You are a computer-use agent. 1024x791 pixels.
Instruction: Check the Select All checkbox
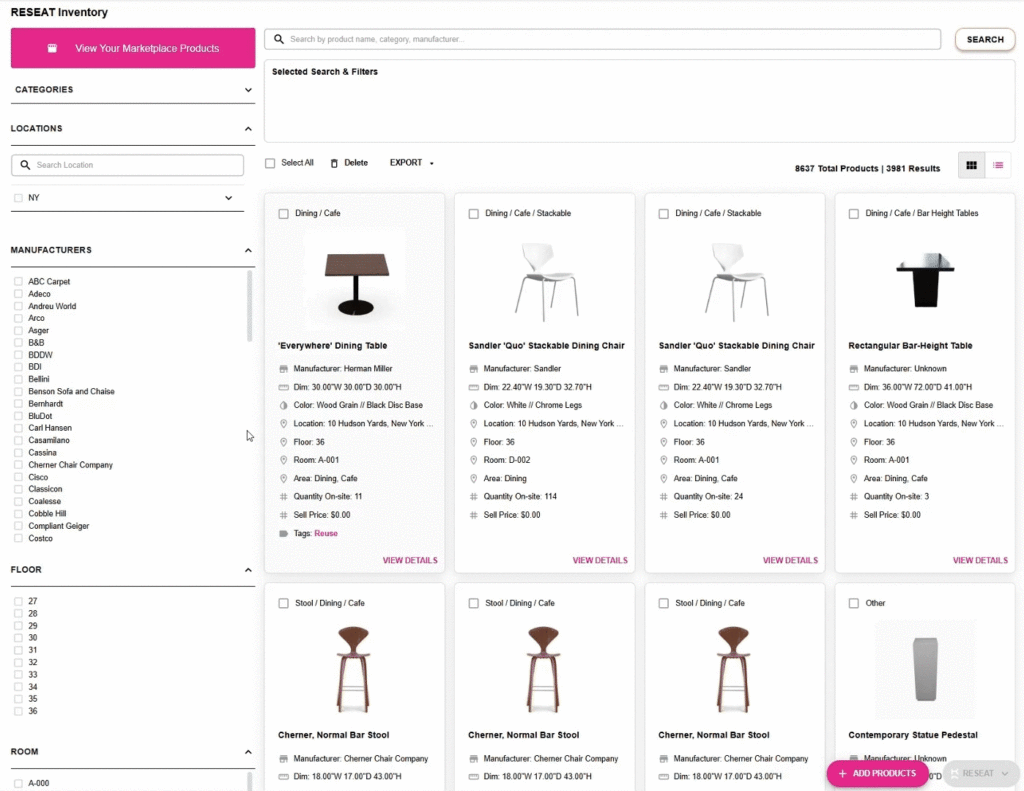click(270, 163)
